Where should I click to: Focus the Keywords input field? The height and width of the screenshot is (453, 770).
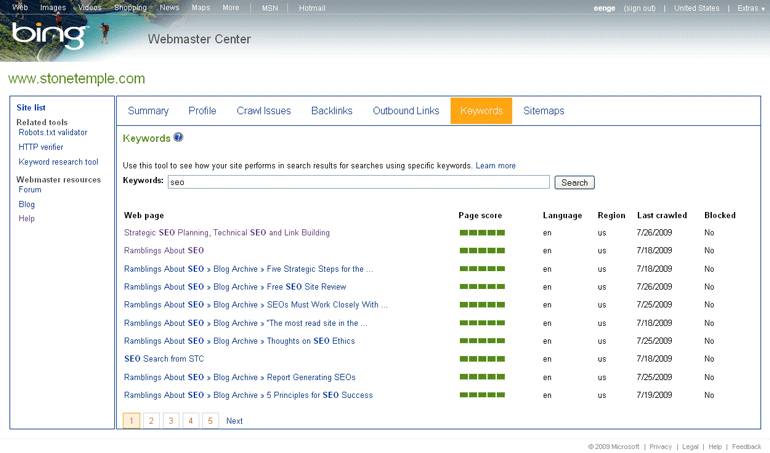pos(358,182)
